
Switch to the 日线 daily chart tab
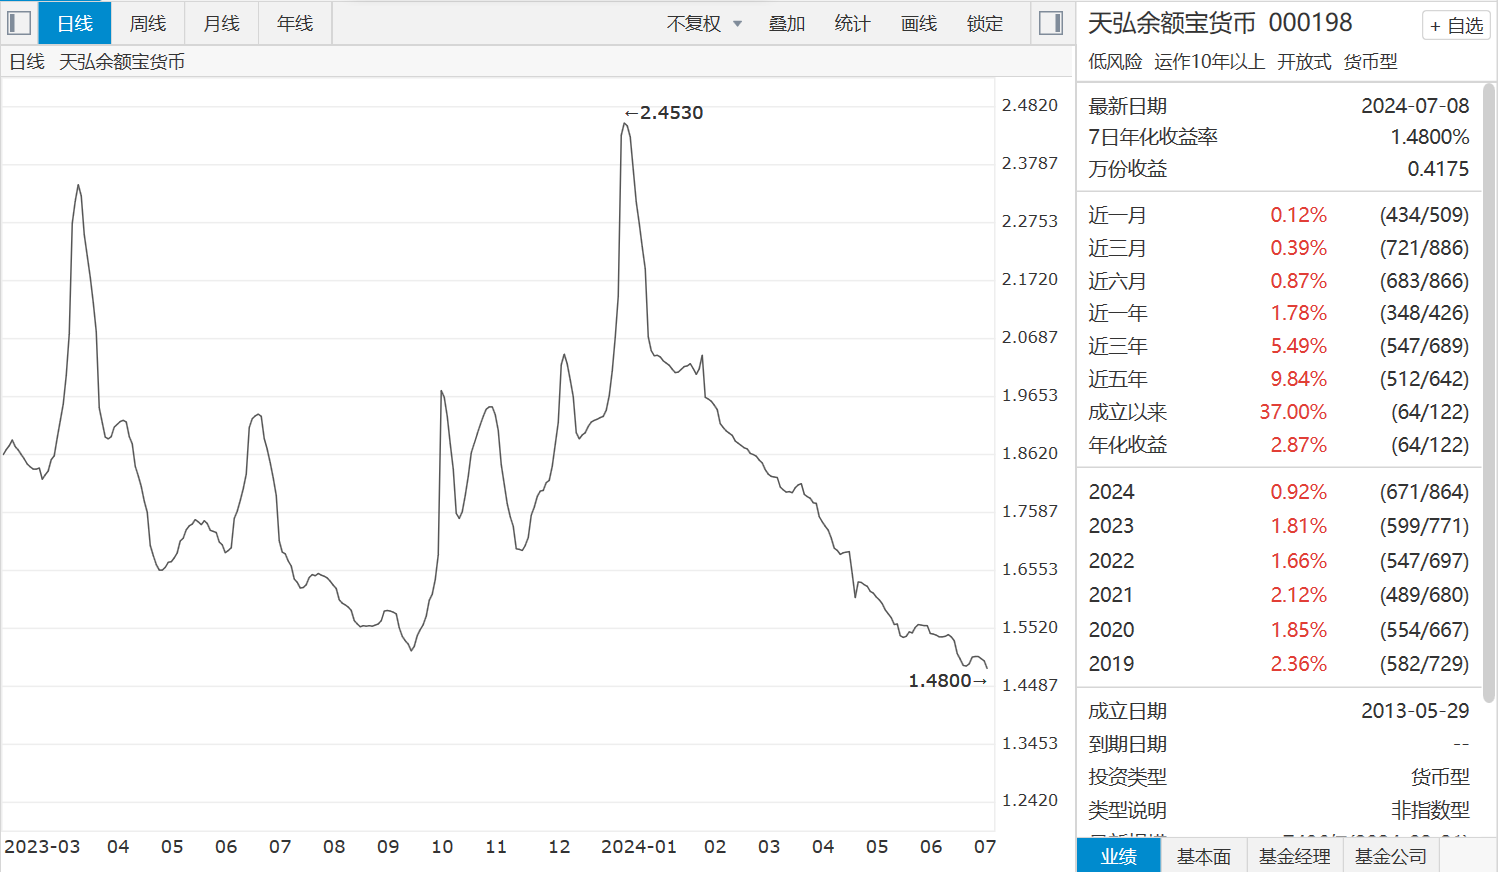[x=75, y=23]
